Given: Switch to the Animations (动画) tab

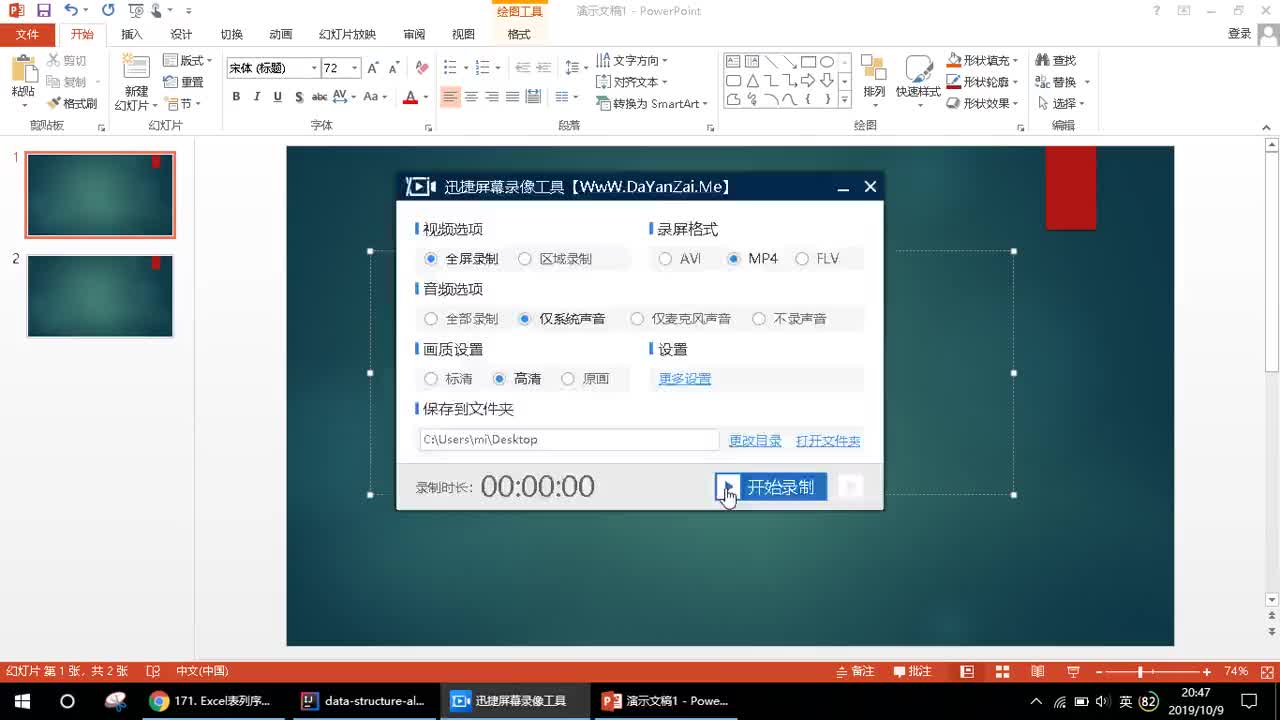Looking at the screenshot, I should (281, 34).
